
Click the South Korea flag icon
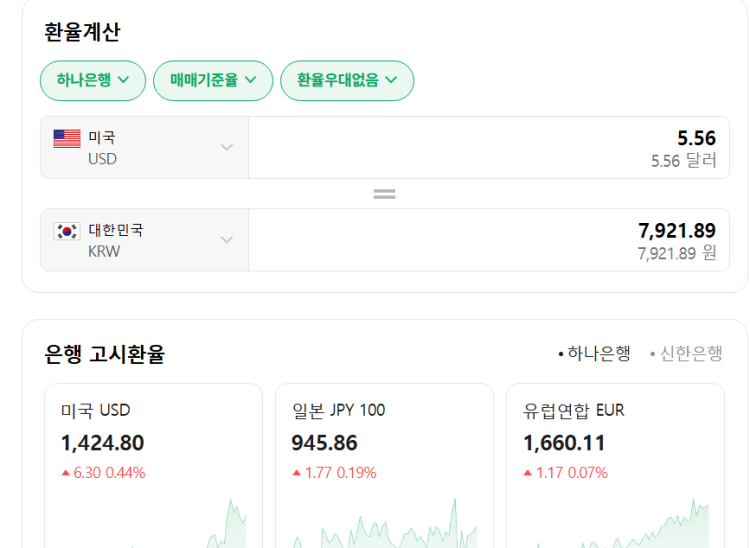tap(67, 231)
